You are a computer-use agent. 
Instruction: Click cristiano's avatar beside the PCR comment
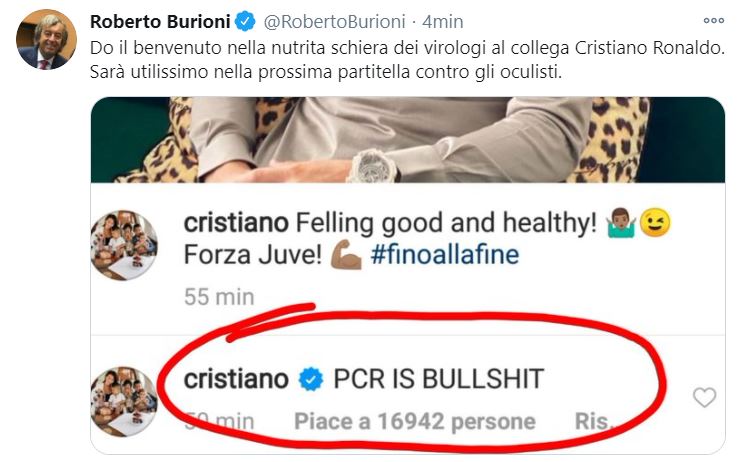pos(123,401)
